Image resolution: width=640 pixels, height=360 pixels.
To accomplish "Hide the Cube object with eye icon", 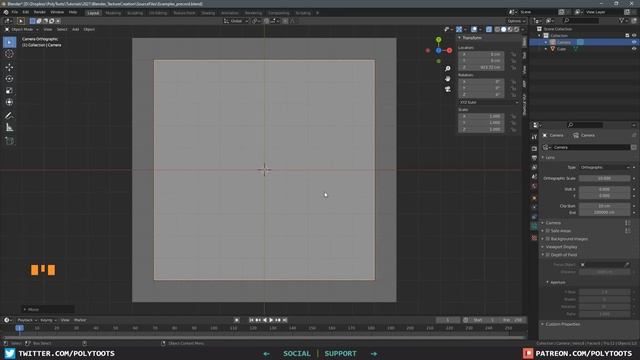I will 634,49.
